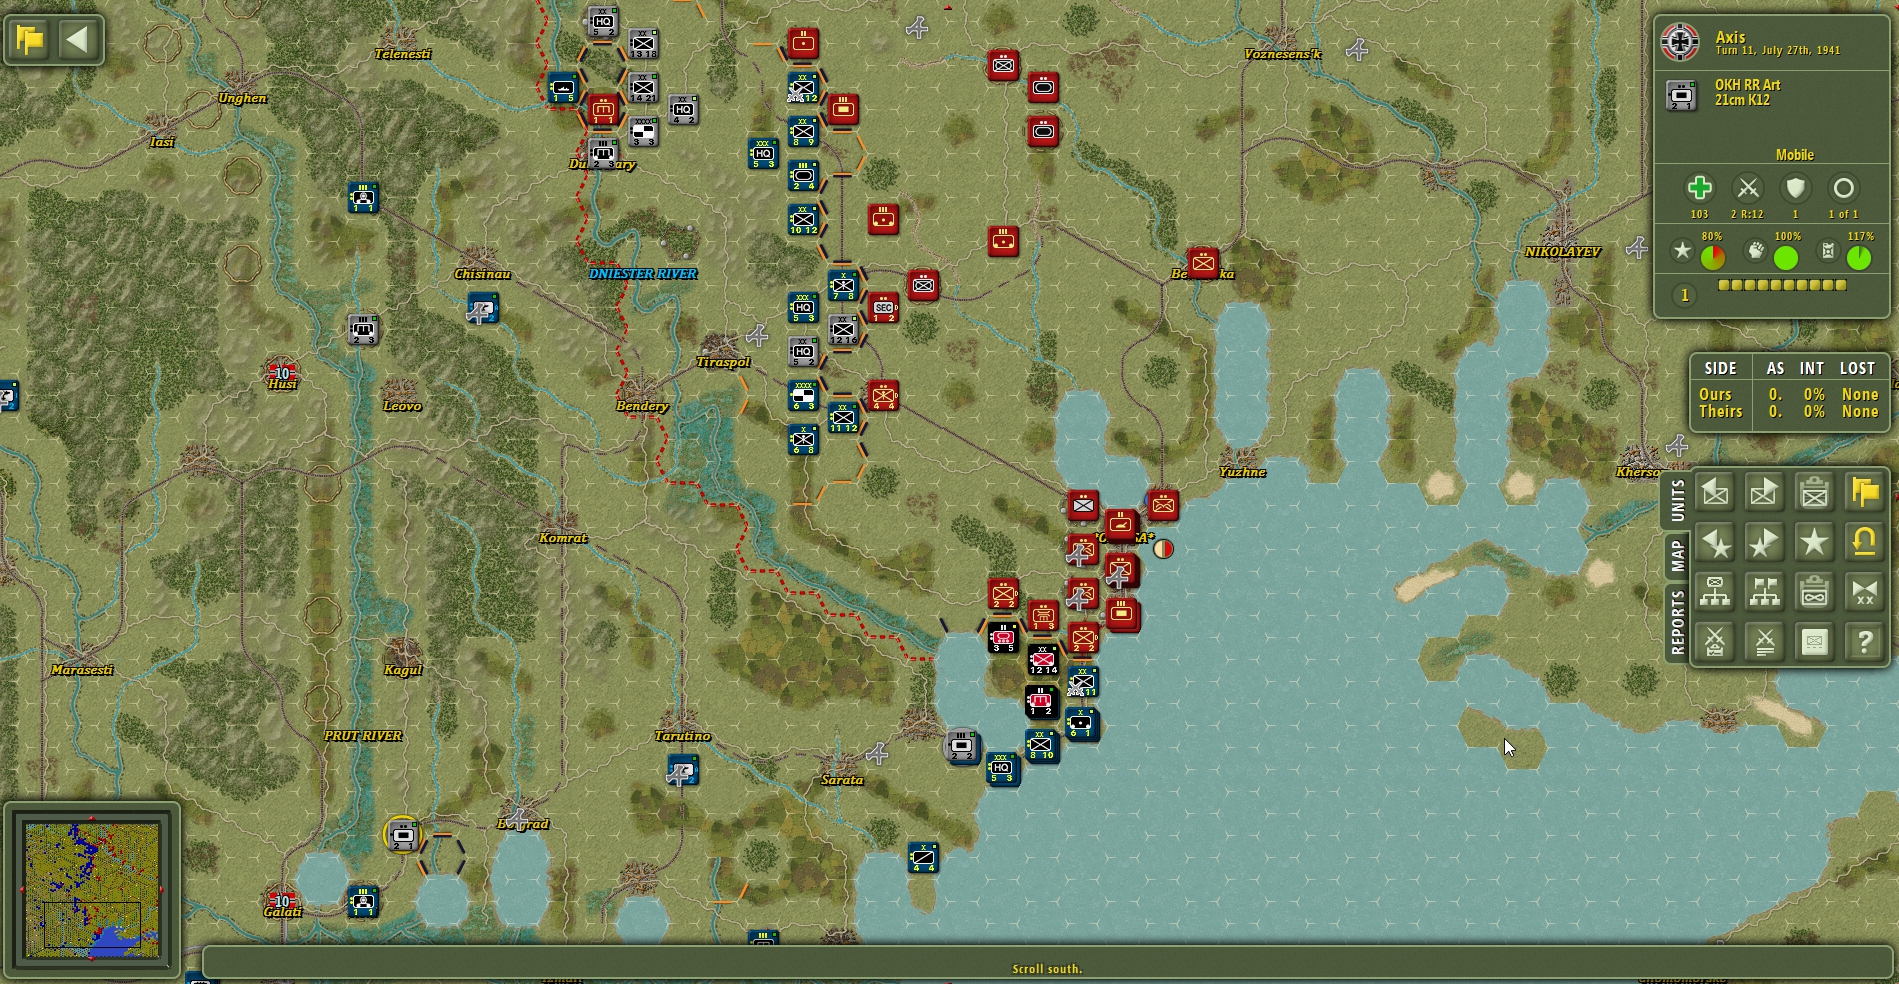Screen dimensions: 1899x984
Task: Click the red 10 marker at Husi
Action: pyautogui.click(x=282, y=373)
